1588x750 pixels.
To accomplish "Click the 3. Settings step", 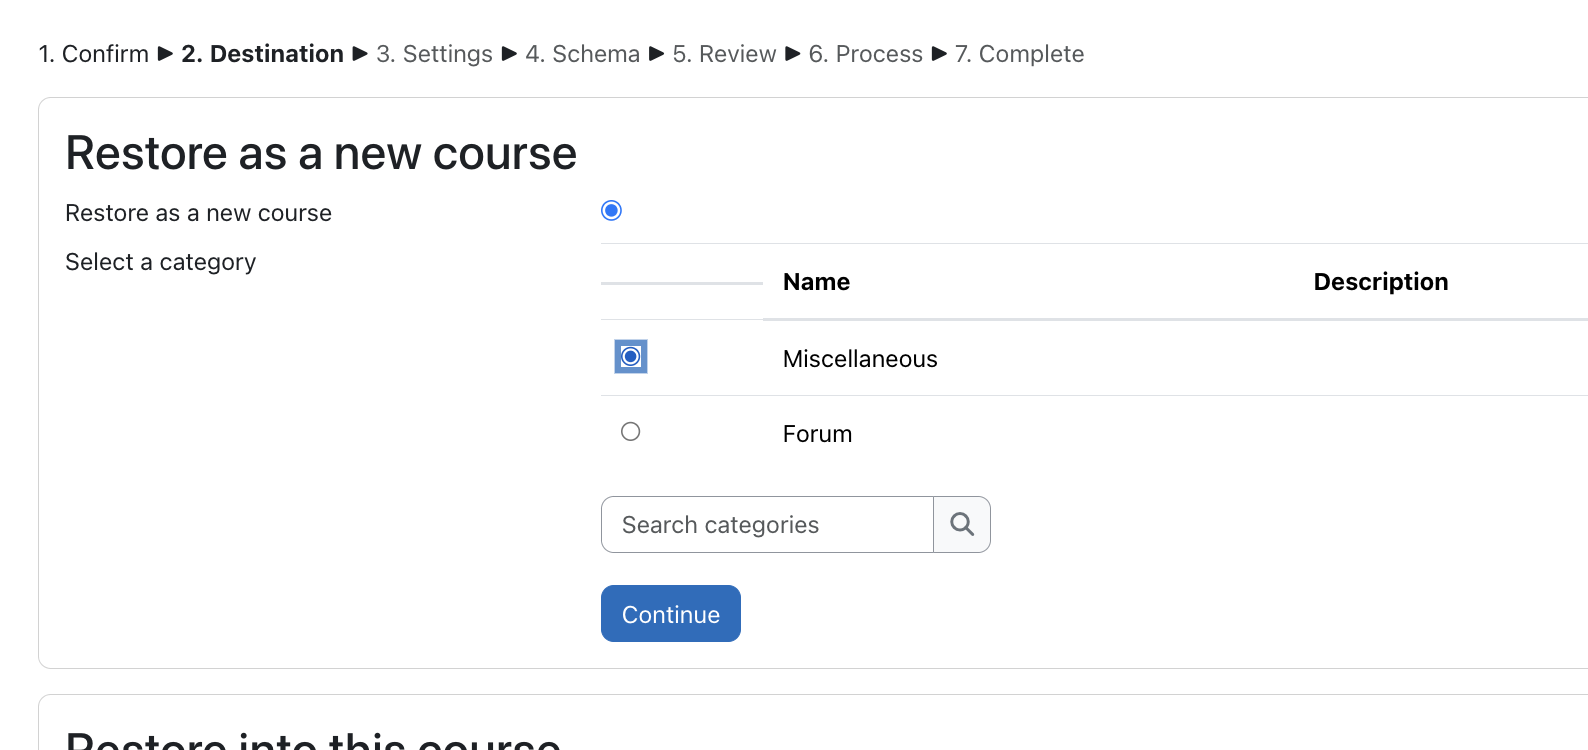I will pyautogui.click(x=434, y=54).
